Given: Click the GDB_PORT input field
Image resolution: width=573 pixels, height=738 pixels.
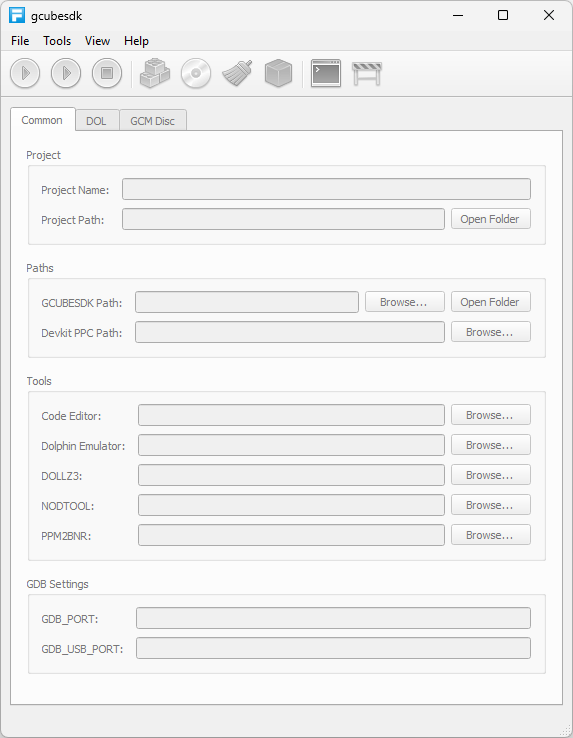Looking at the screenshot, I should click(333, 618).
